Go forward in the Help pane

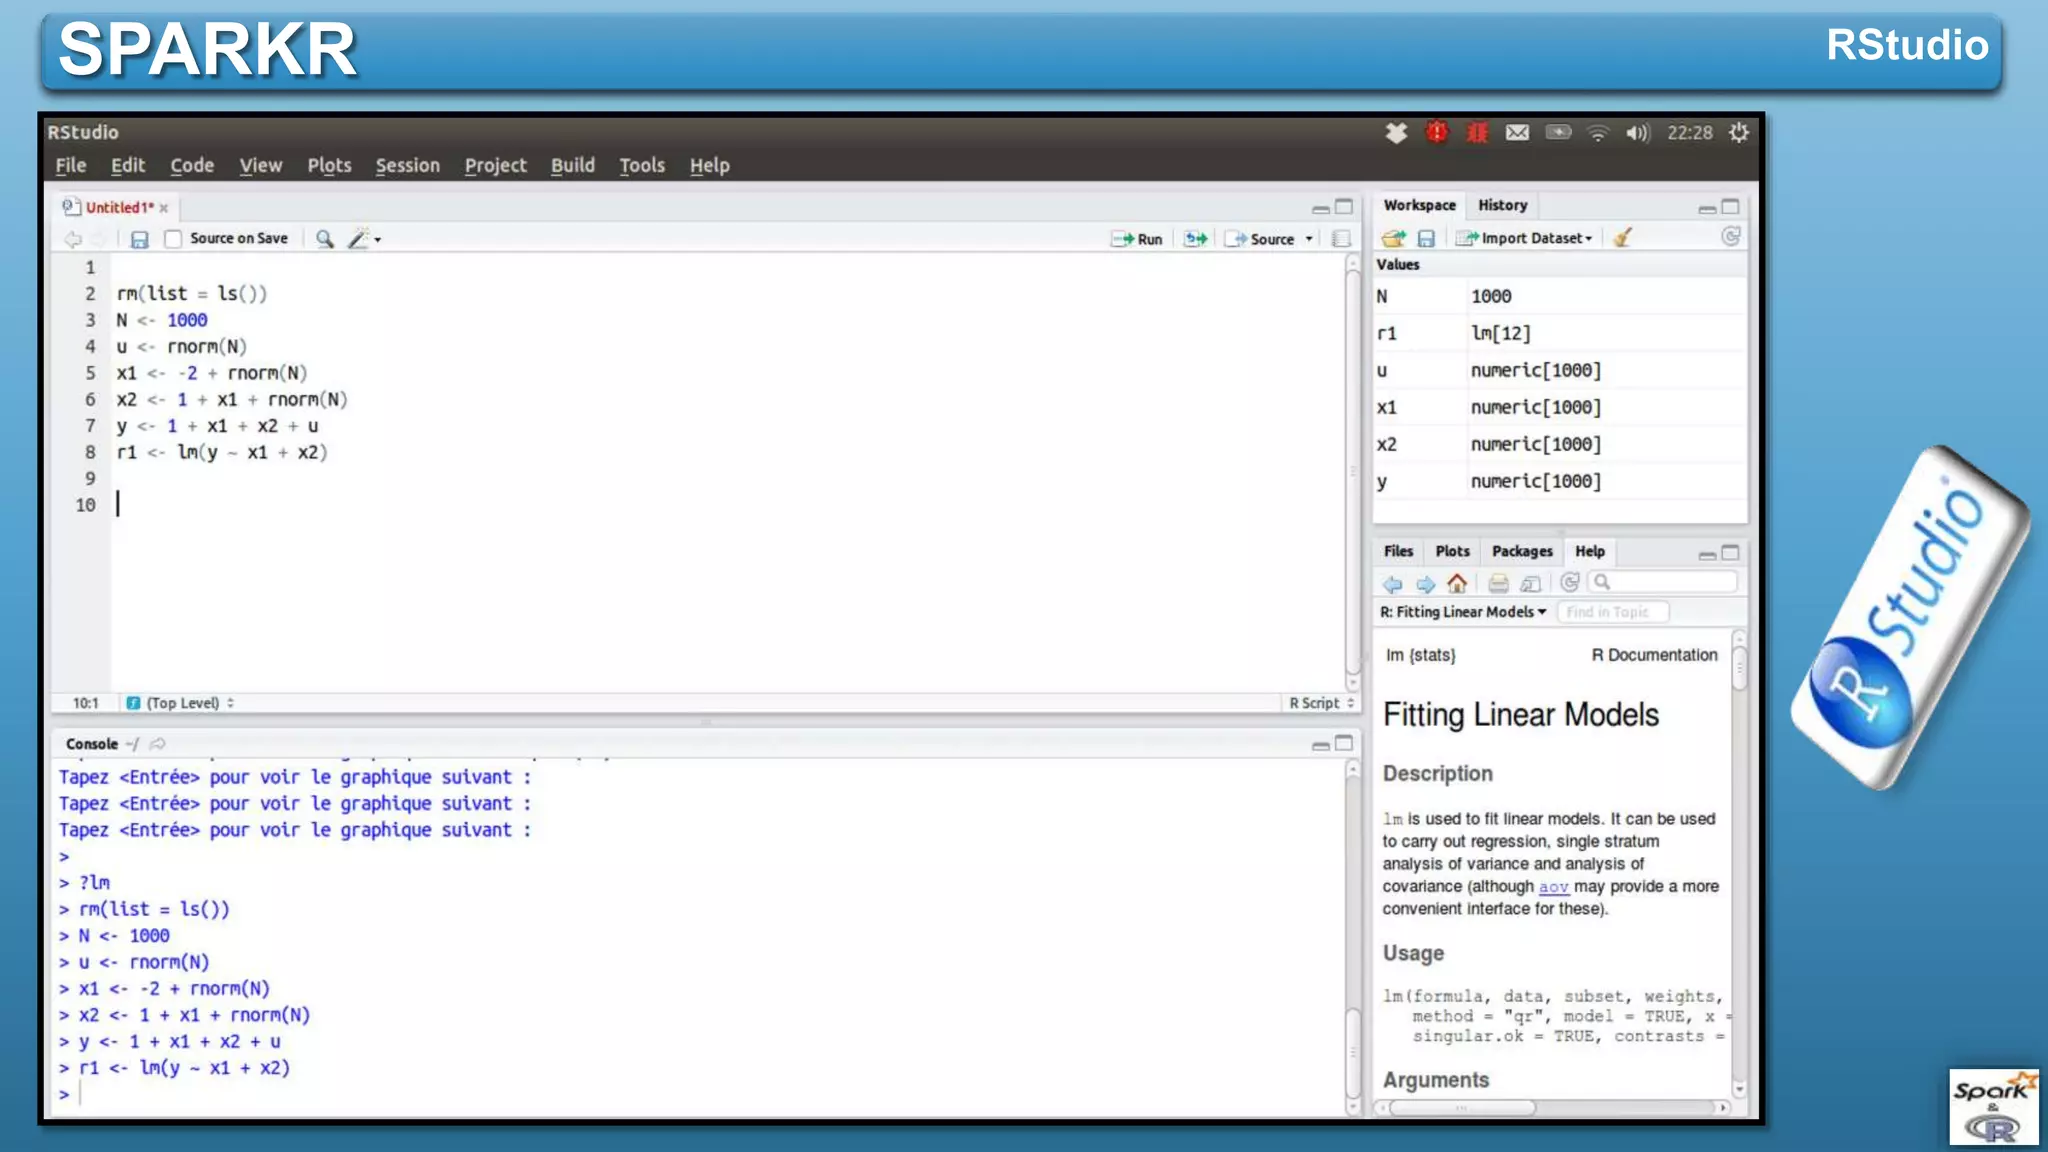click(x=1426, y=584)
